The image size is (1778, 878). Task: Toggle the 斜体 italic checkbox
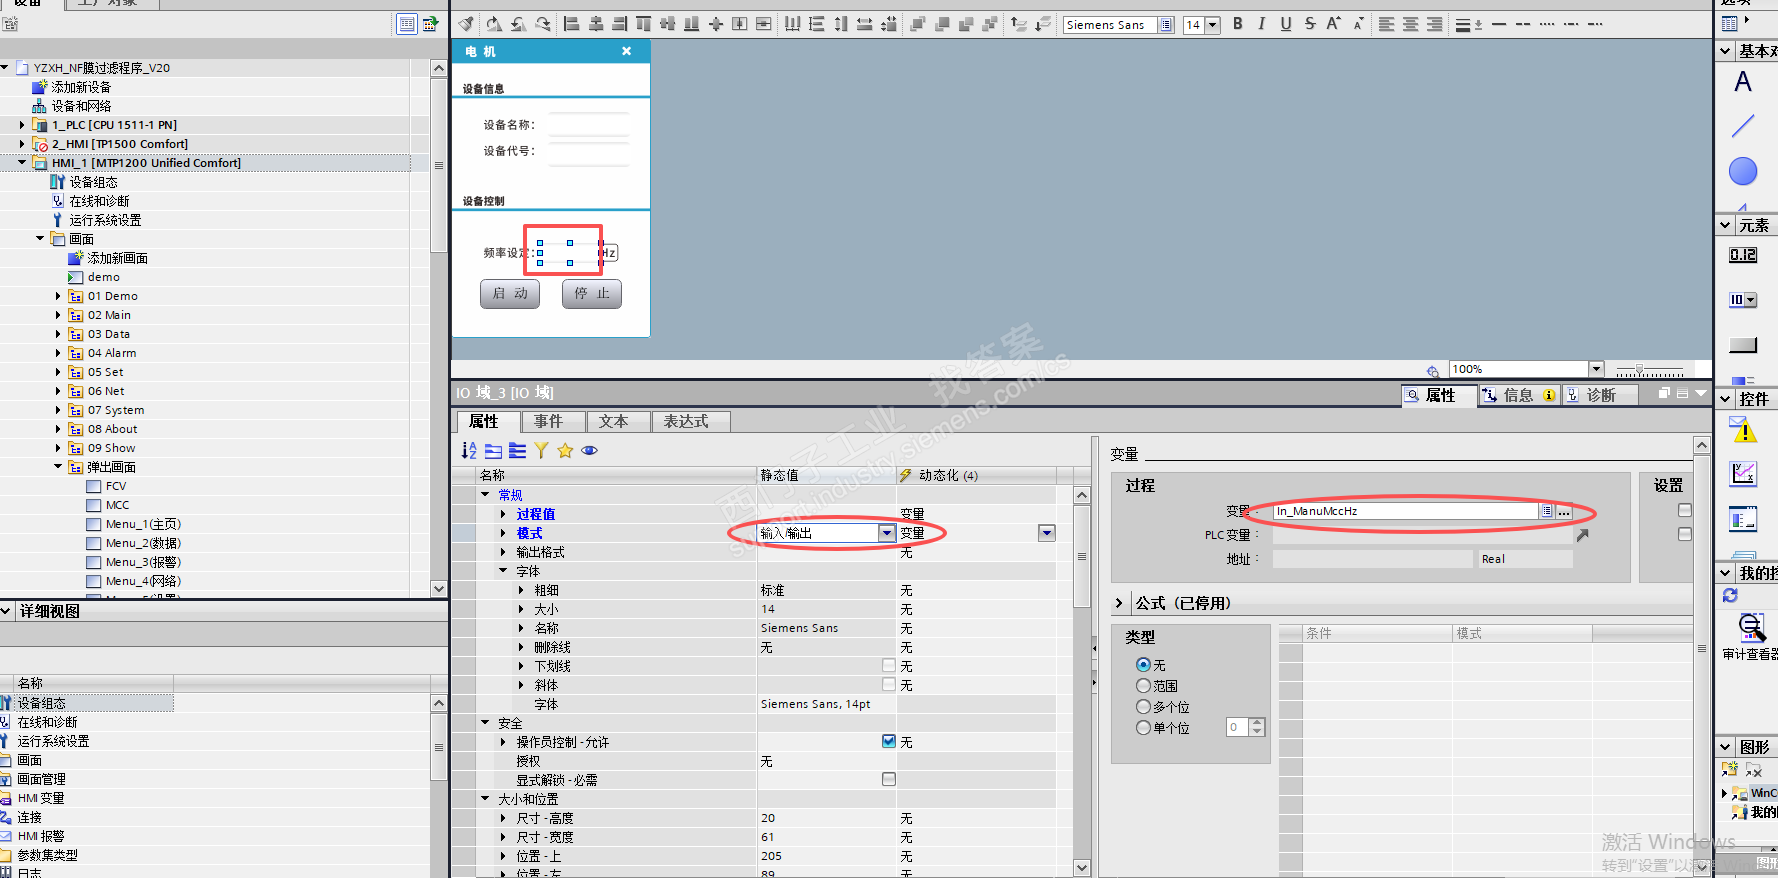click(889, 684)
